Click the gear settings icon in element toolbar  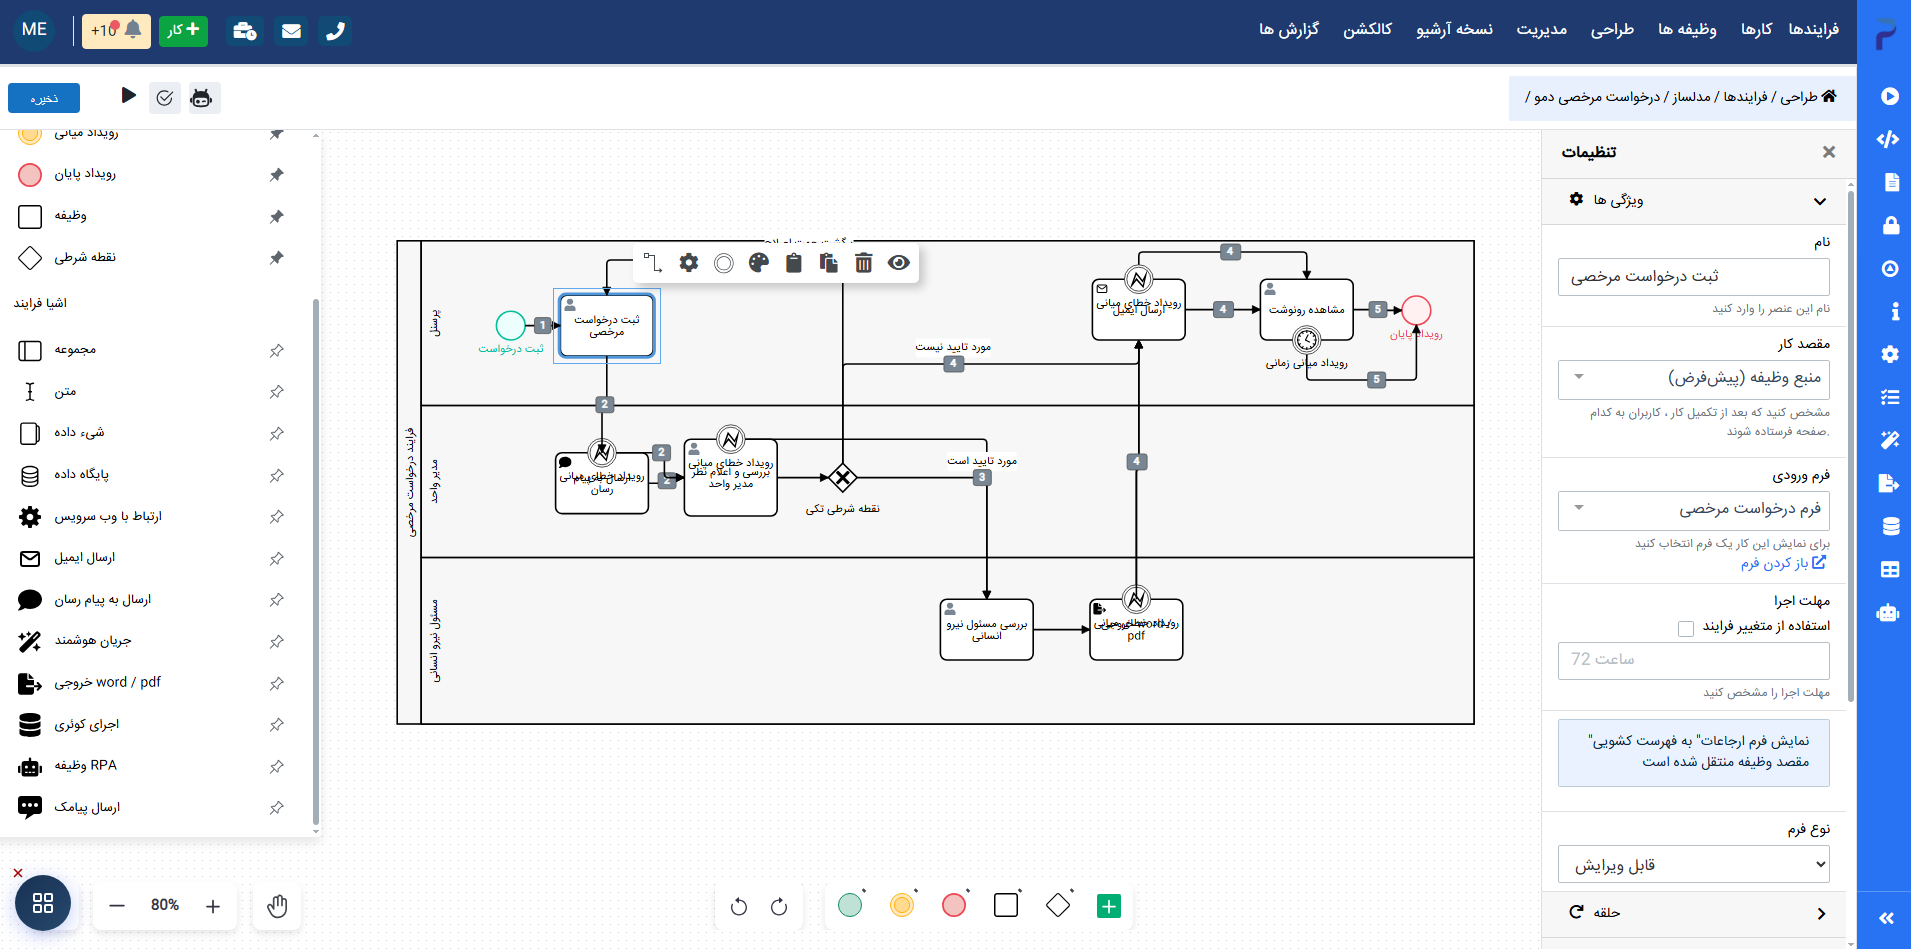[689, 263]
